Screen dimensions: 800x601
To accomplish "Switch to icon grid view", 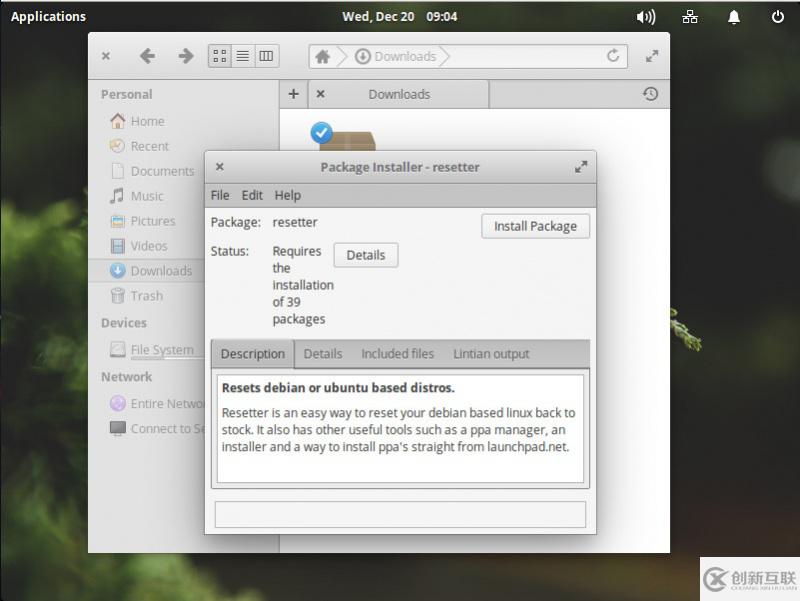I will point(220,56).
